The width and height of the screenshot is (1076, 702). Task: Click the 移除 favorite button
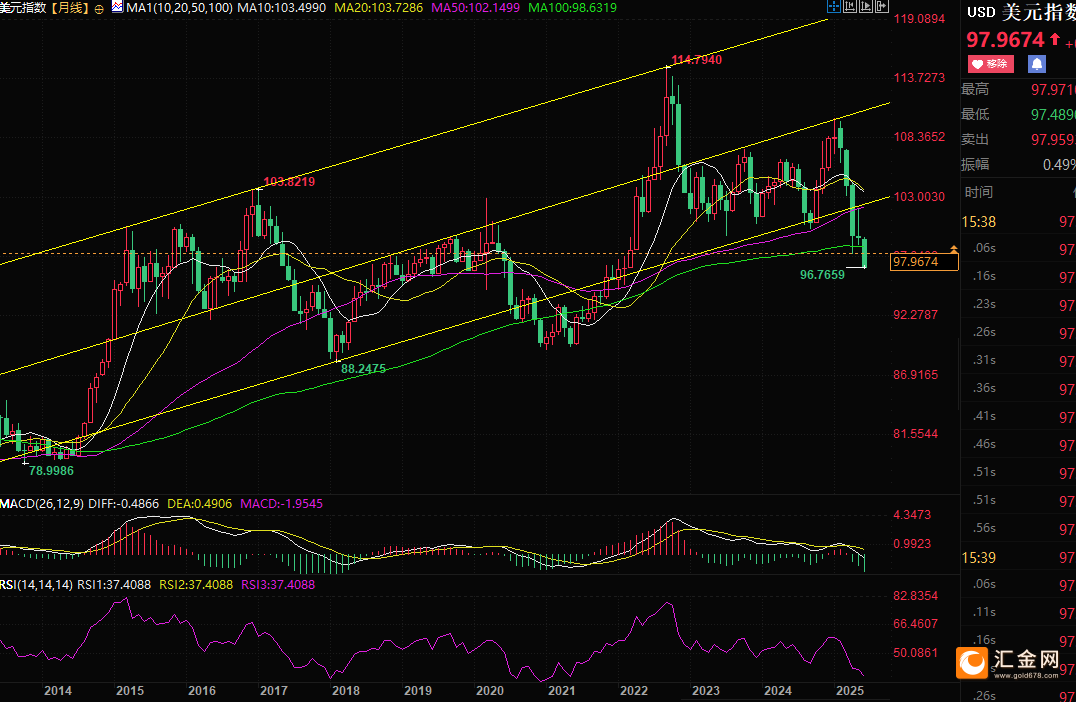click(990, 64)
